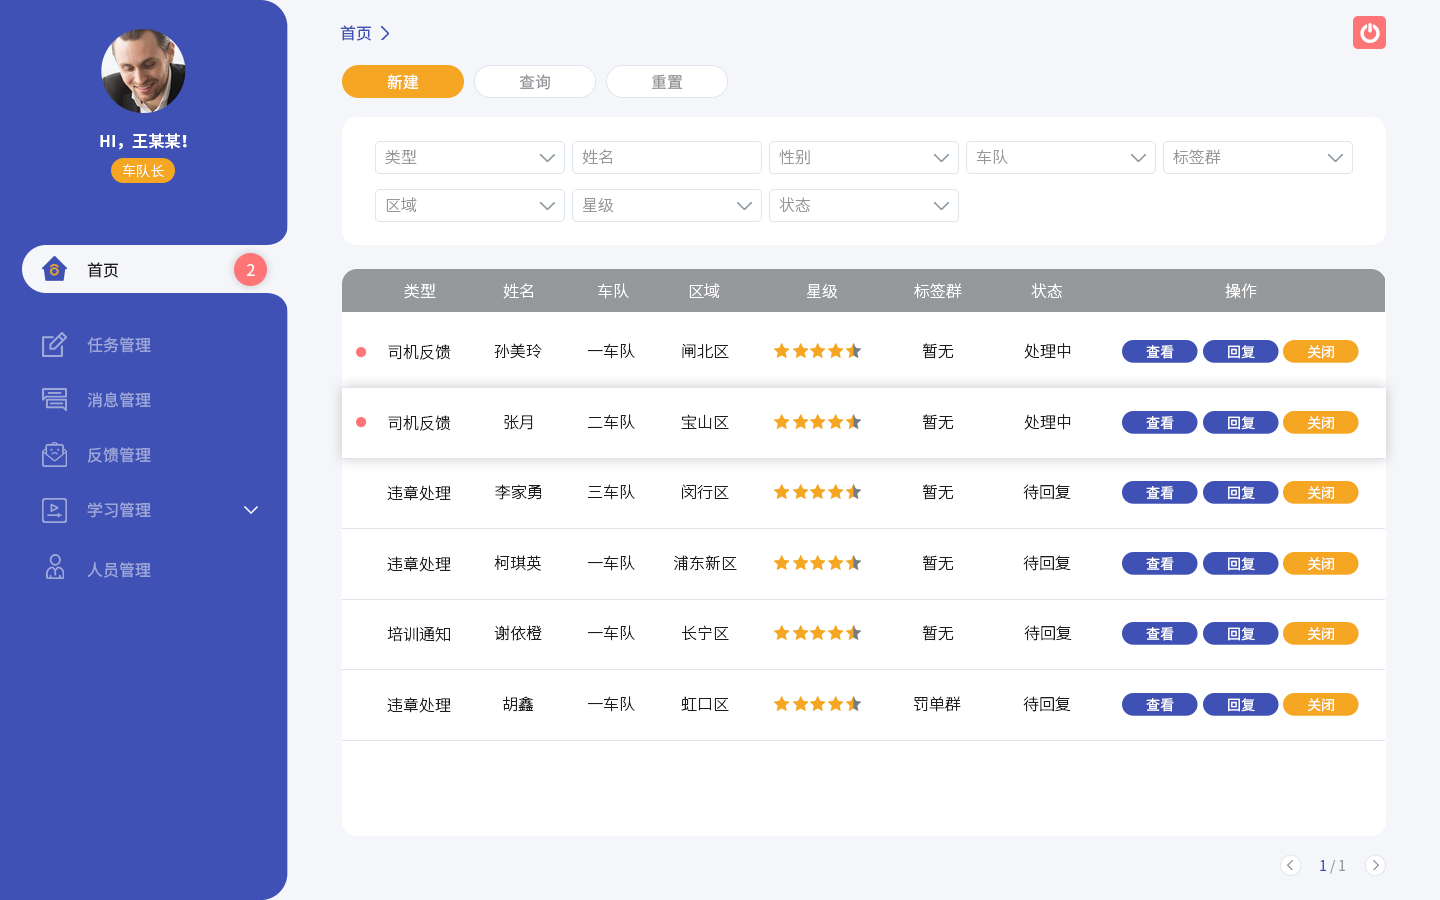Screen dimensions: 1440x900
Task: Open 消息管理 in the sidebar
Action: 119,400
